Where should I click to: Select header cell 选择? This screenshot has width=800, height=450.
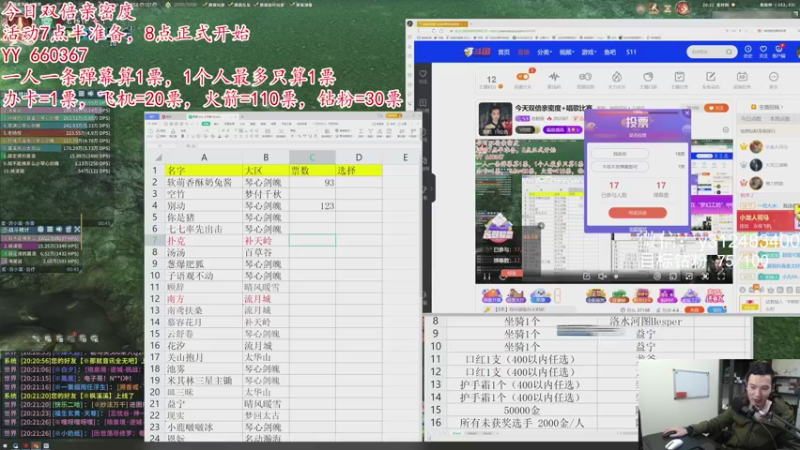click(x=359, y=170)
